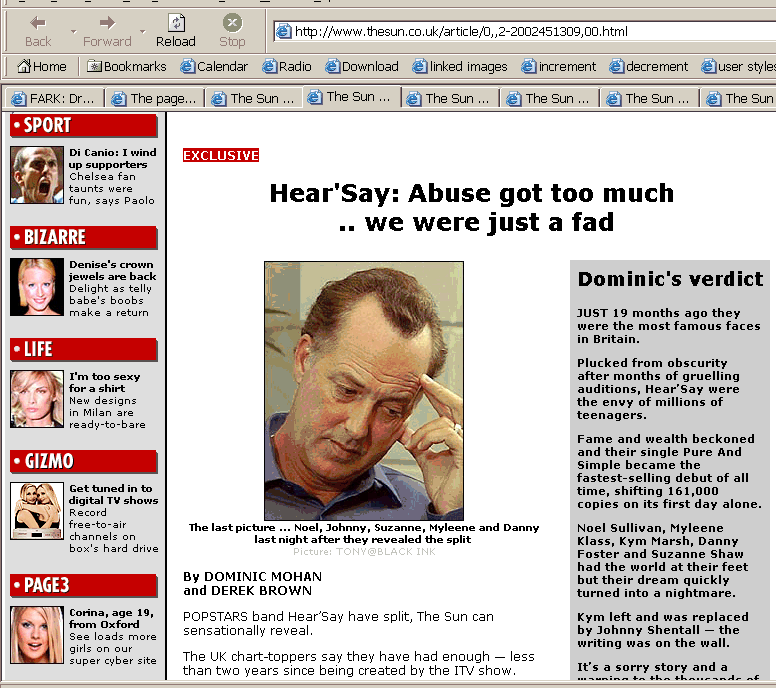Click the photo caption 'The last picture ...'
The width and height of the screenshot is (776, 688).
[x=364, y=533]
